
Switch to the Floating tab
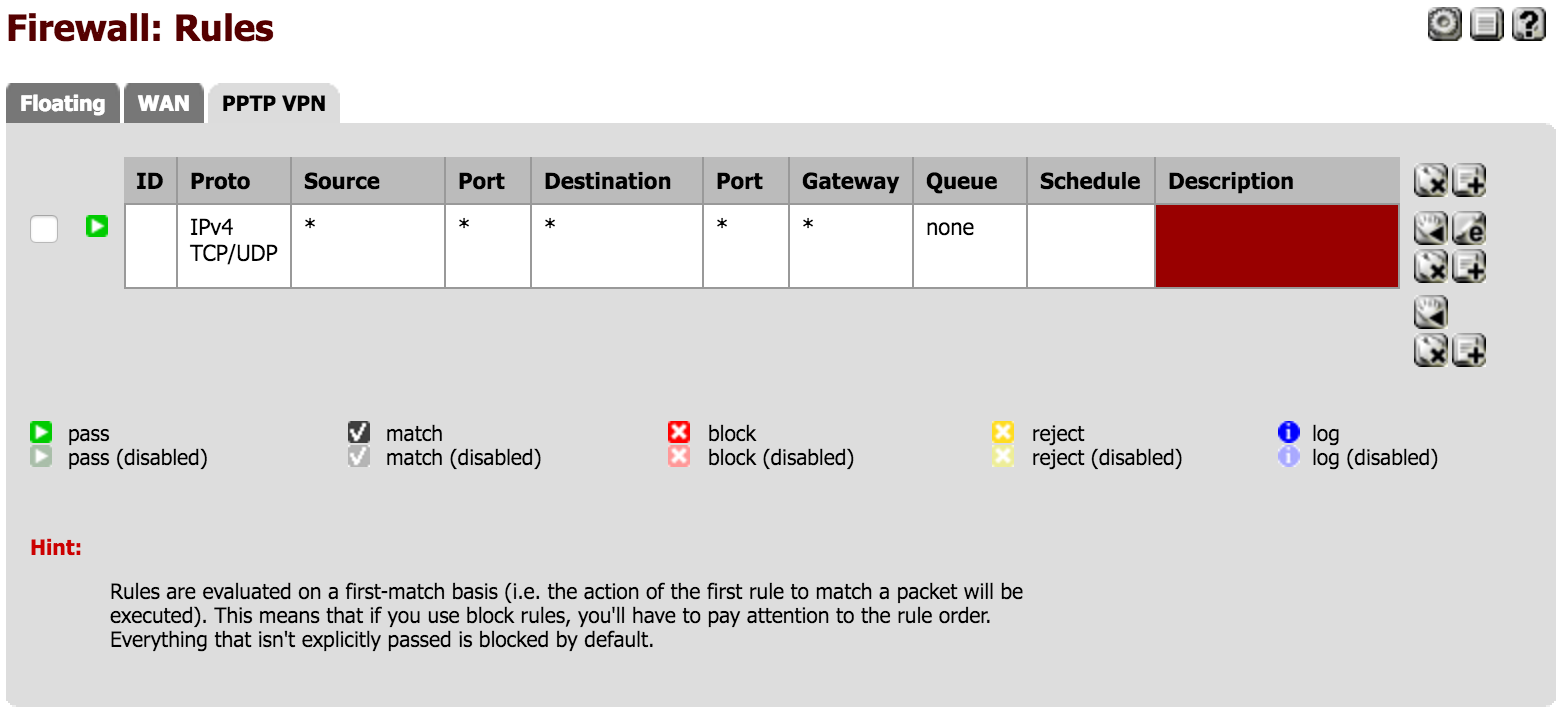click(x=63, y=104)
